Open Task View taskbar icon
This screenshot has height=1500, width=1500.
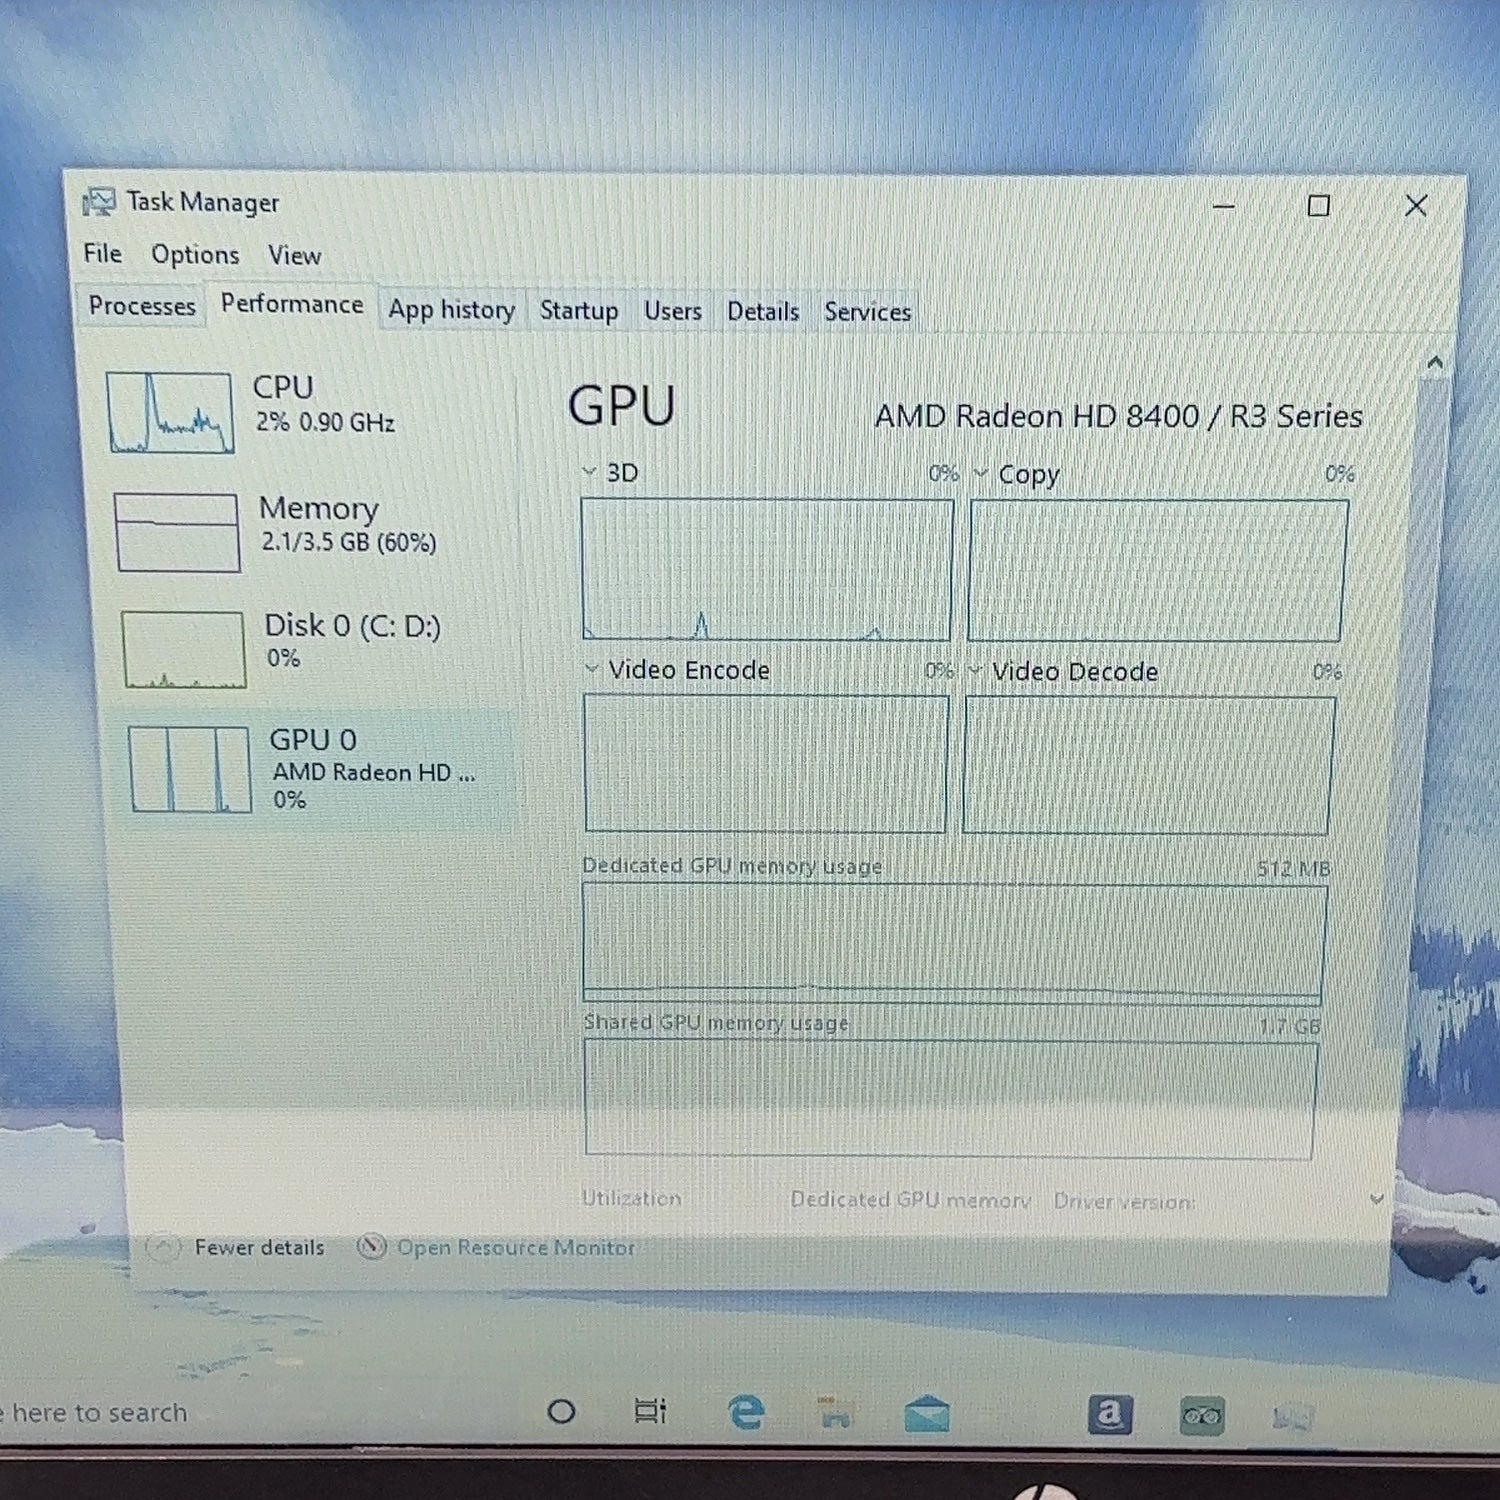[x=650, y=1412]
